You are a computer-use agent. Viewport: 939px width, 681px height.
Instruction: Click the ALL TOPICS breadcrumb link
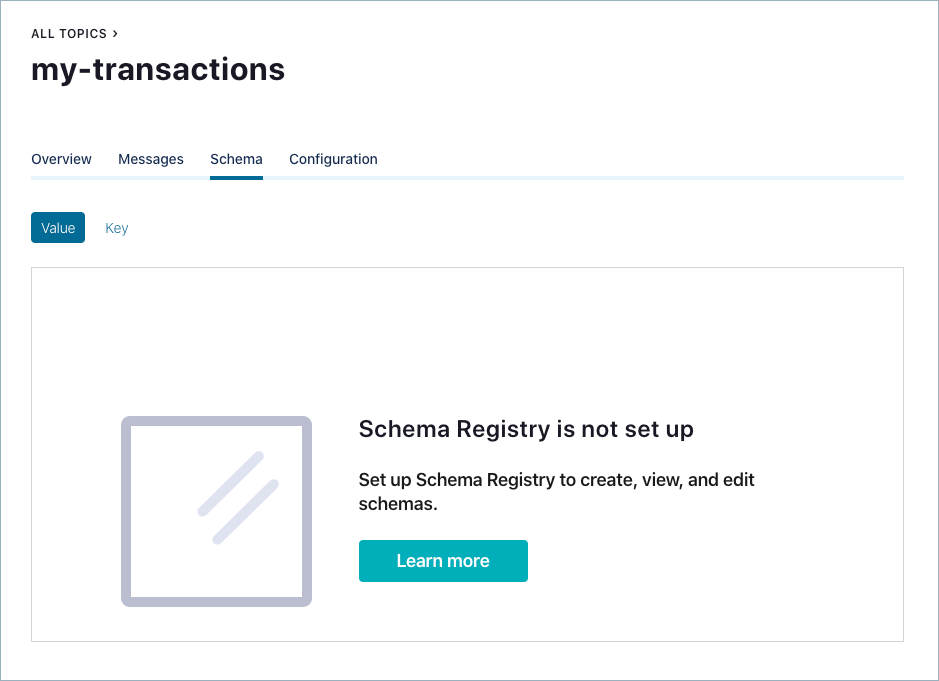[x=69, y=34]
